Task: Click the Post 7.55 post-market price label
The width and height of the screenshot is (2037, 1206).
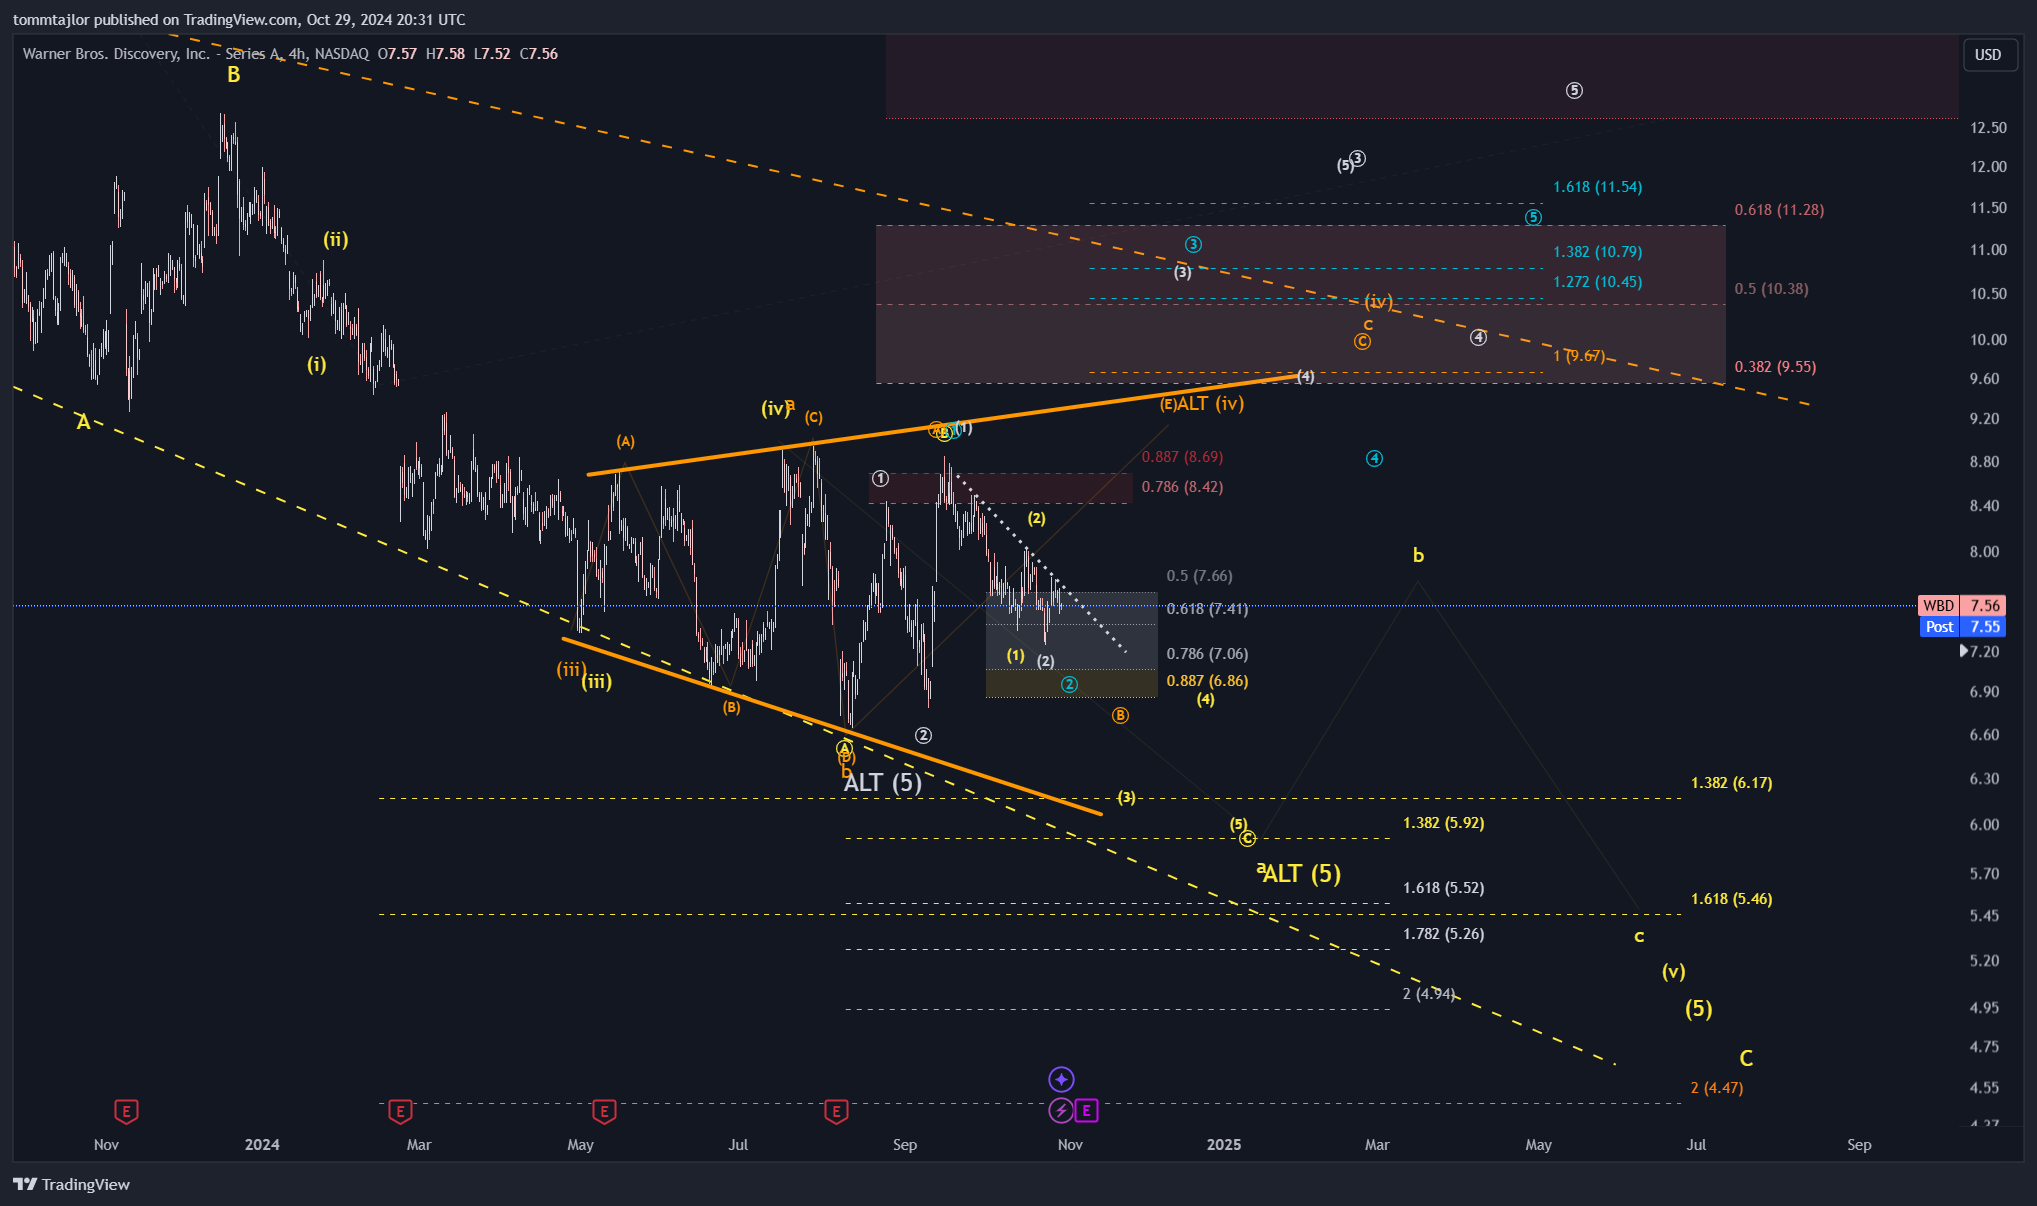Action: [1961, 627]
